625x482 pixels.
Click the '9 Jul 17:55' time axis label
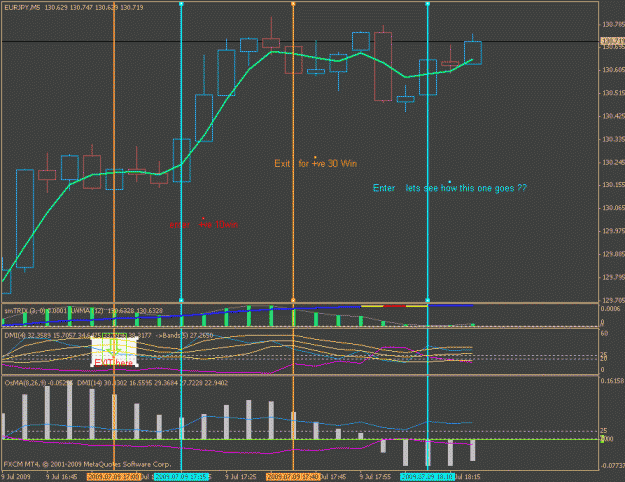pyautogui.click(x=375, y=477)
